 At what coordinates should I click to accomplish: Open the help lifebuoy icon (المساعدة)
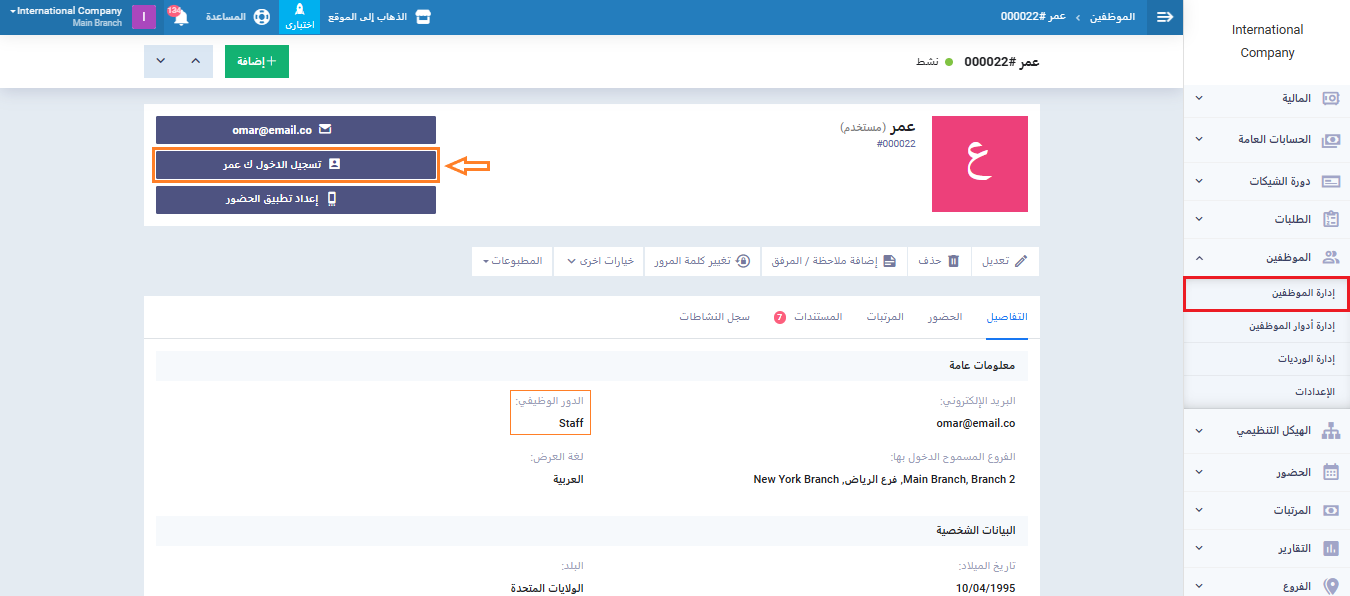pos(261,17)
